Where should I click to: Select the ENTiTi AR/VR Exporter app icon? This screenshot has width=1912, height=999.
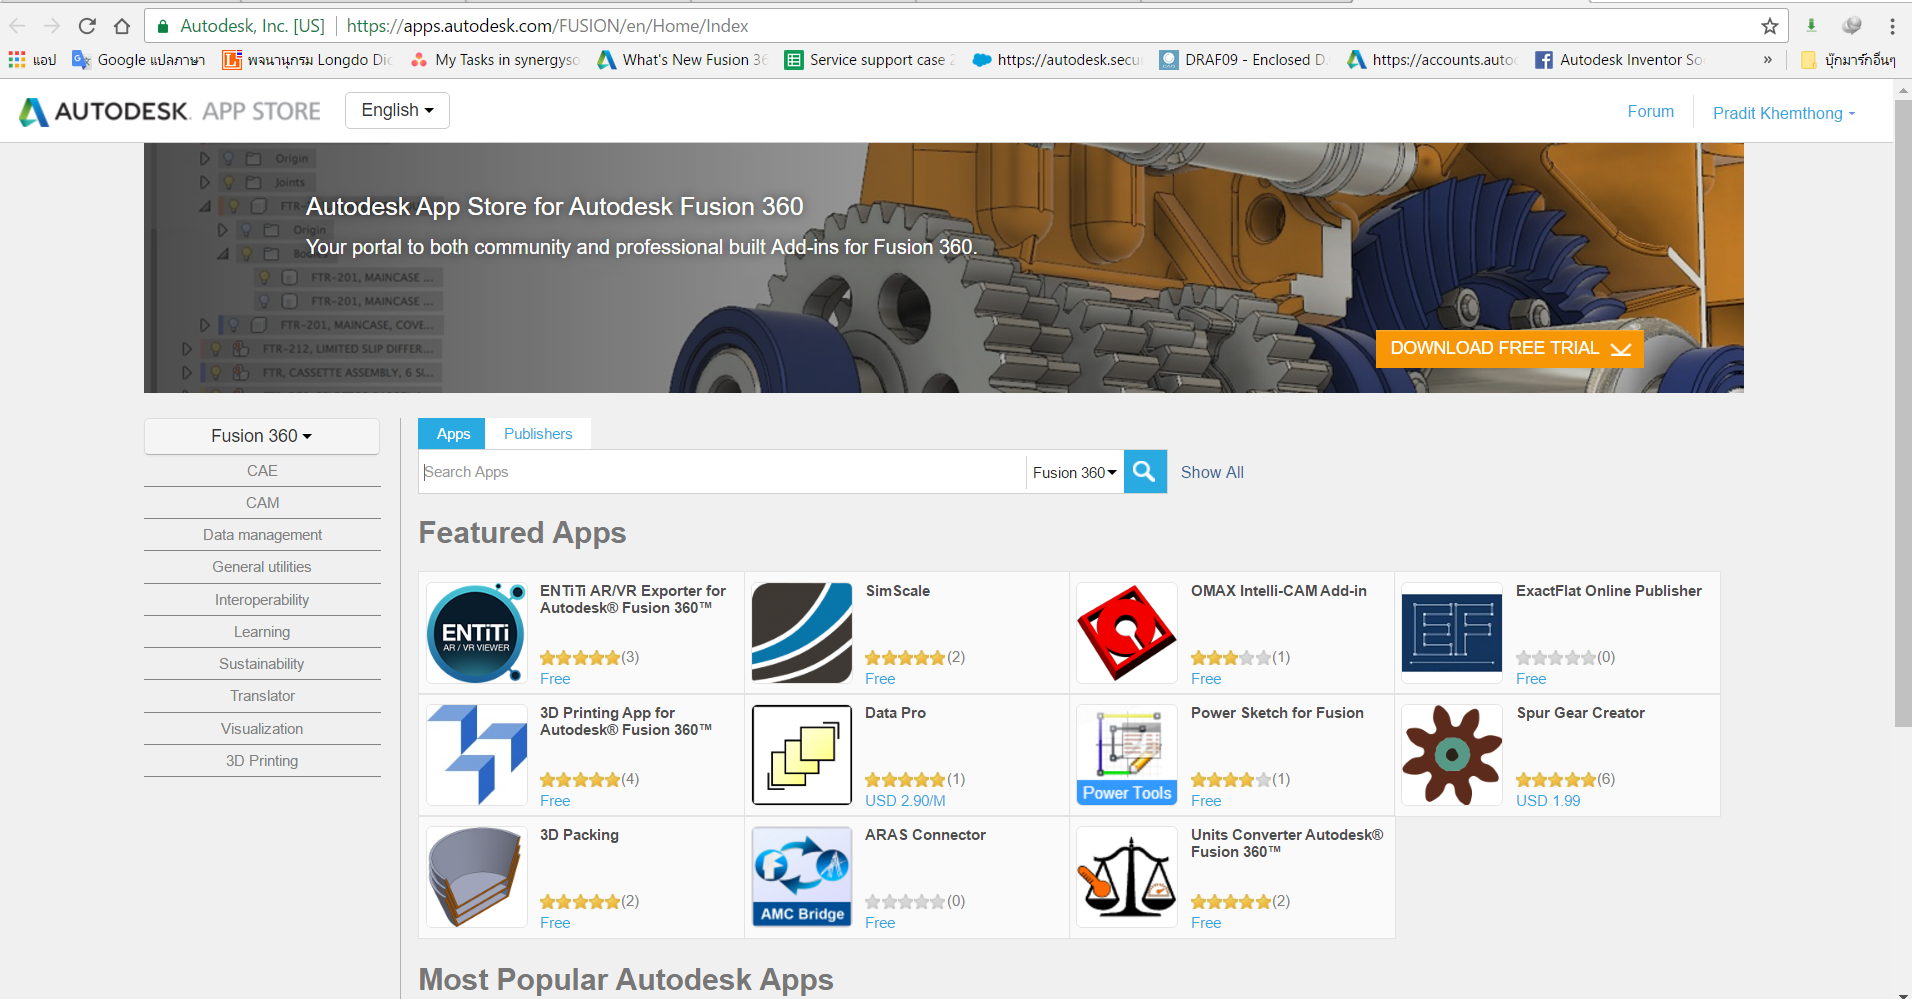[476, 632]
